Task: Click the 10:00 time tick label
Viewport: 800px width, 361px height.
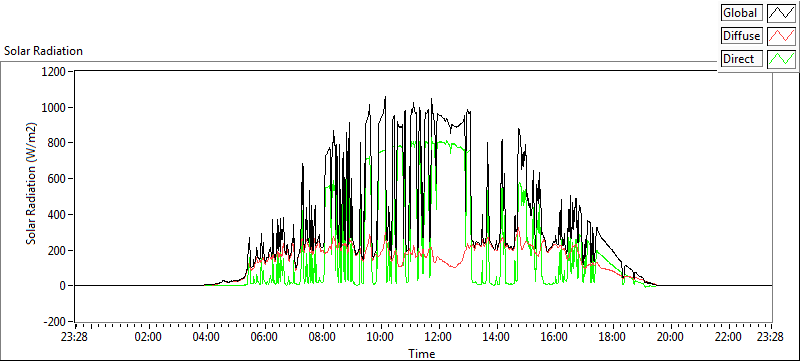Action: coord(381,337)
